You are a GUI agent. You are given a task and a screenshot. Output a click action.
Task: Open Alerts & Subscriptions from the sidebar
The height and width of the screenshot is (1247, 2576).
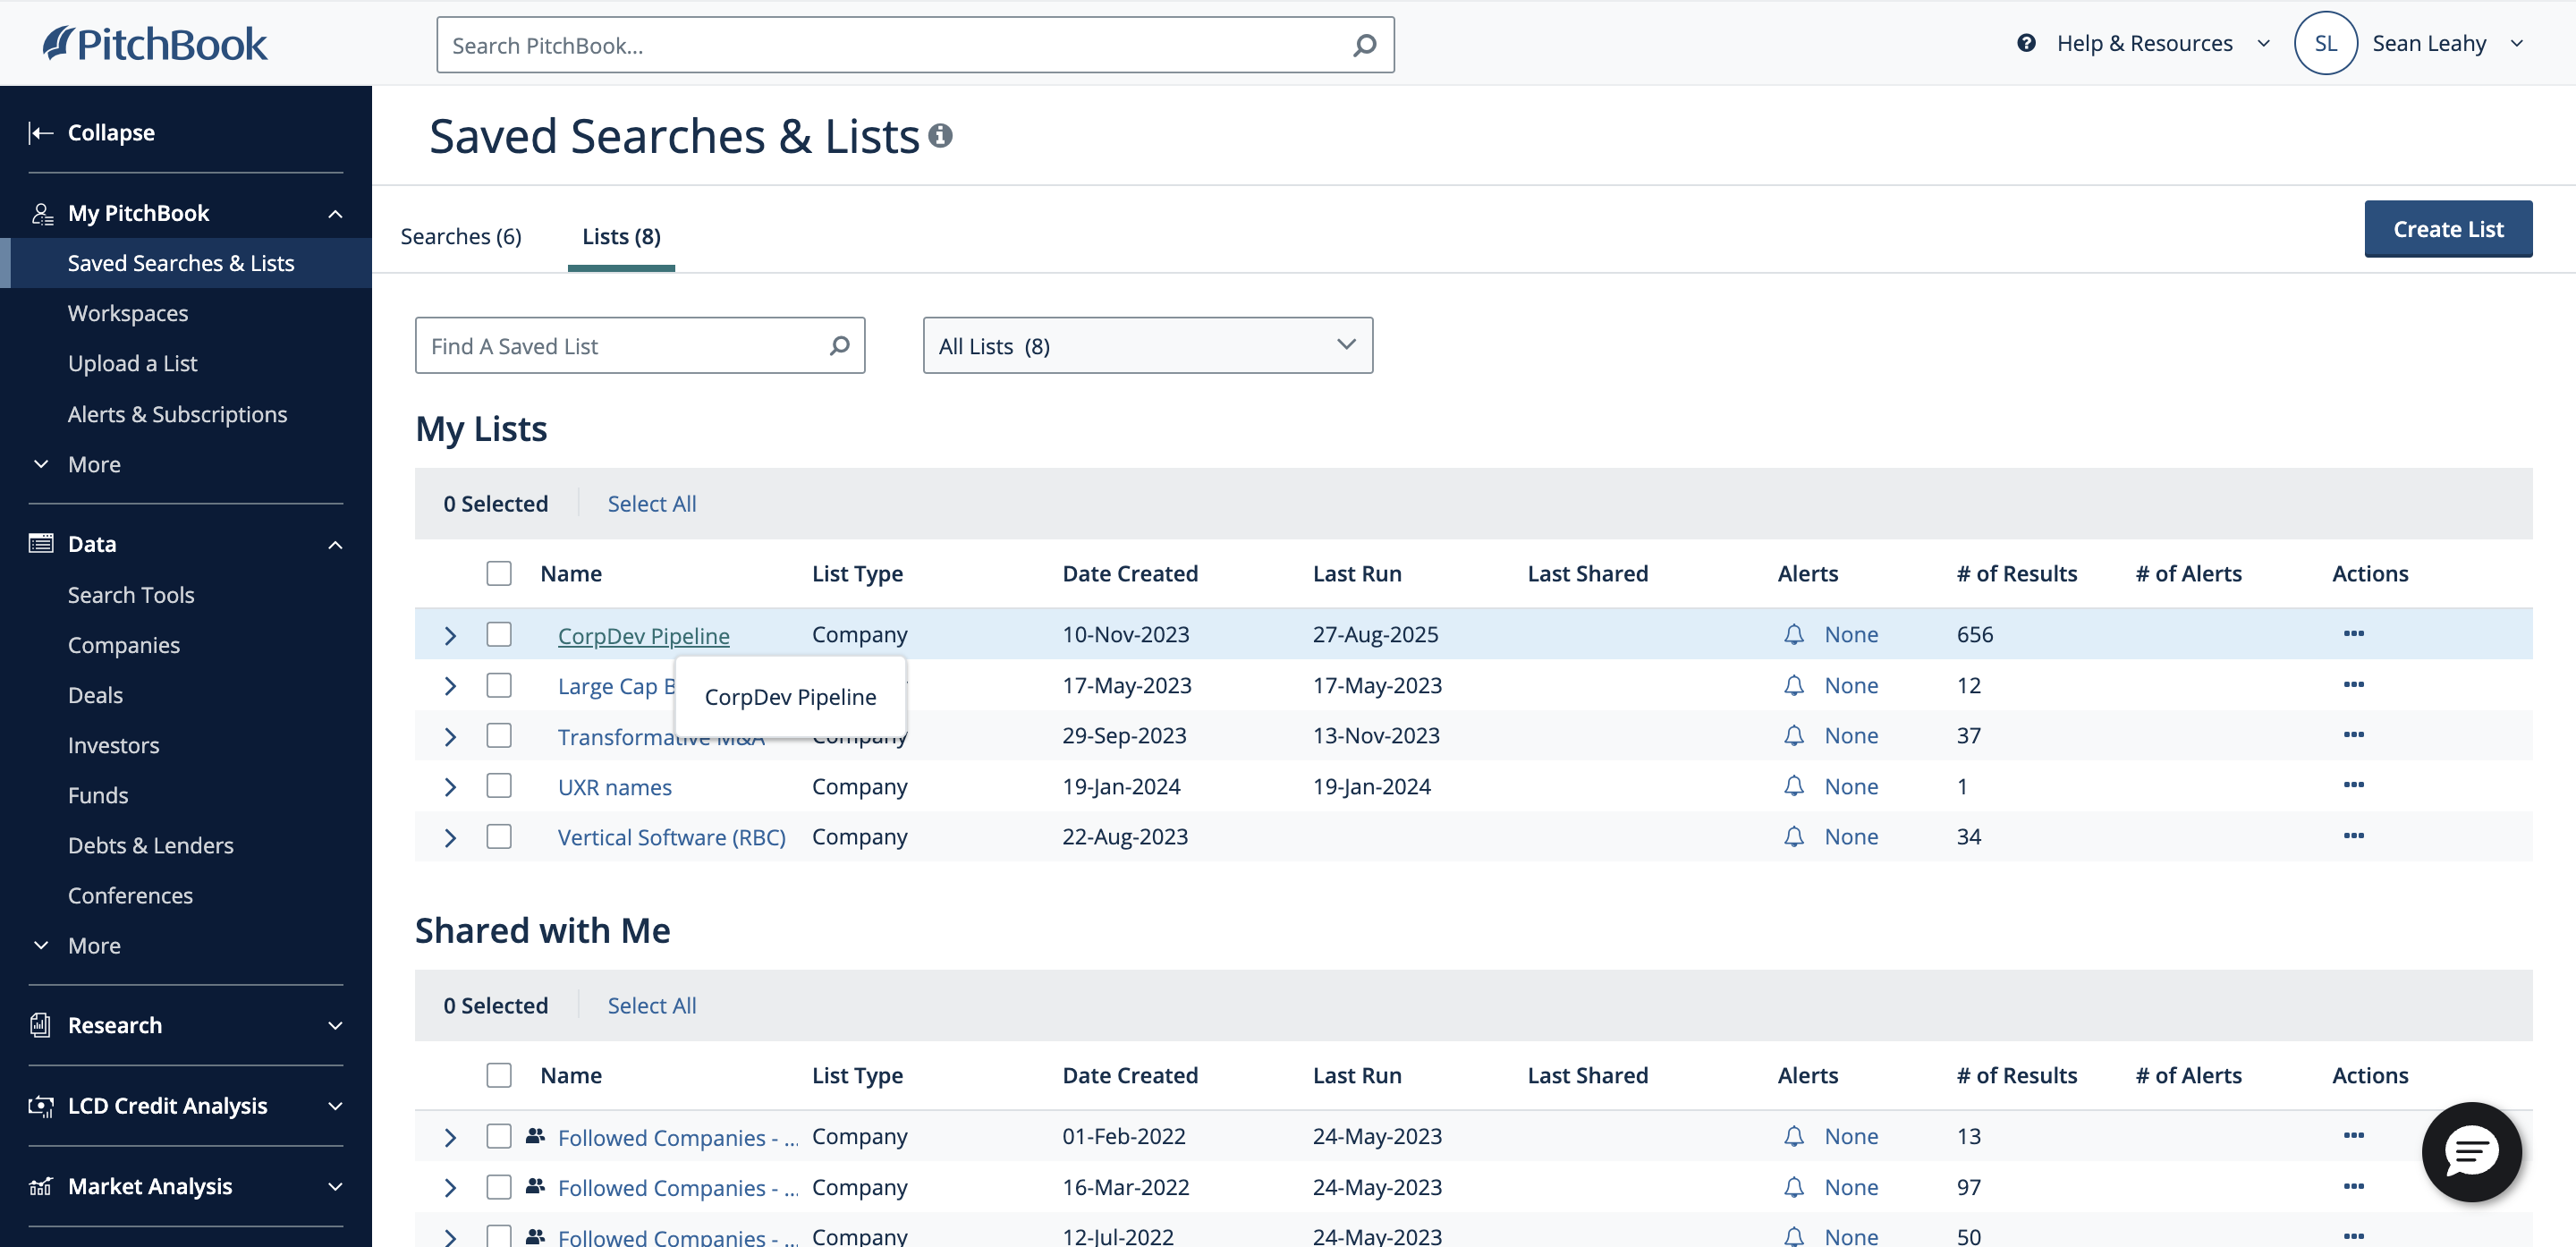pos(177,414)
